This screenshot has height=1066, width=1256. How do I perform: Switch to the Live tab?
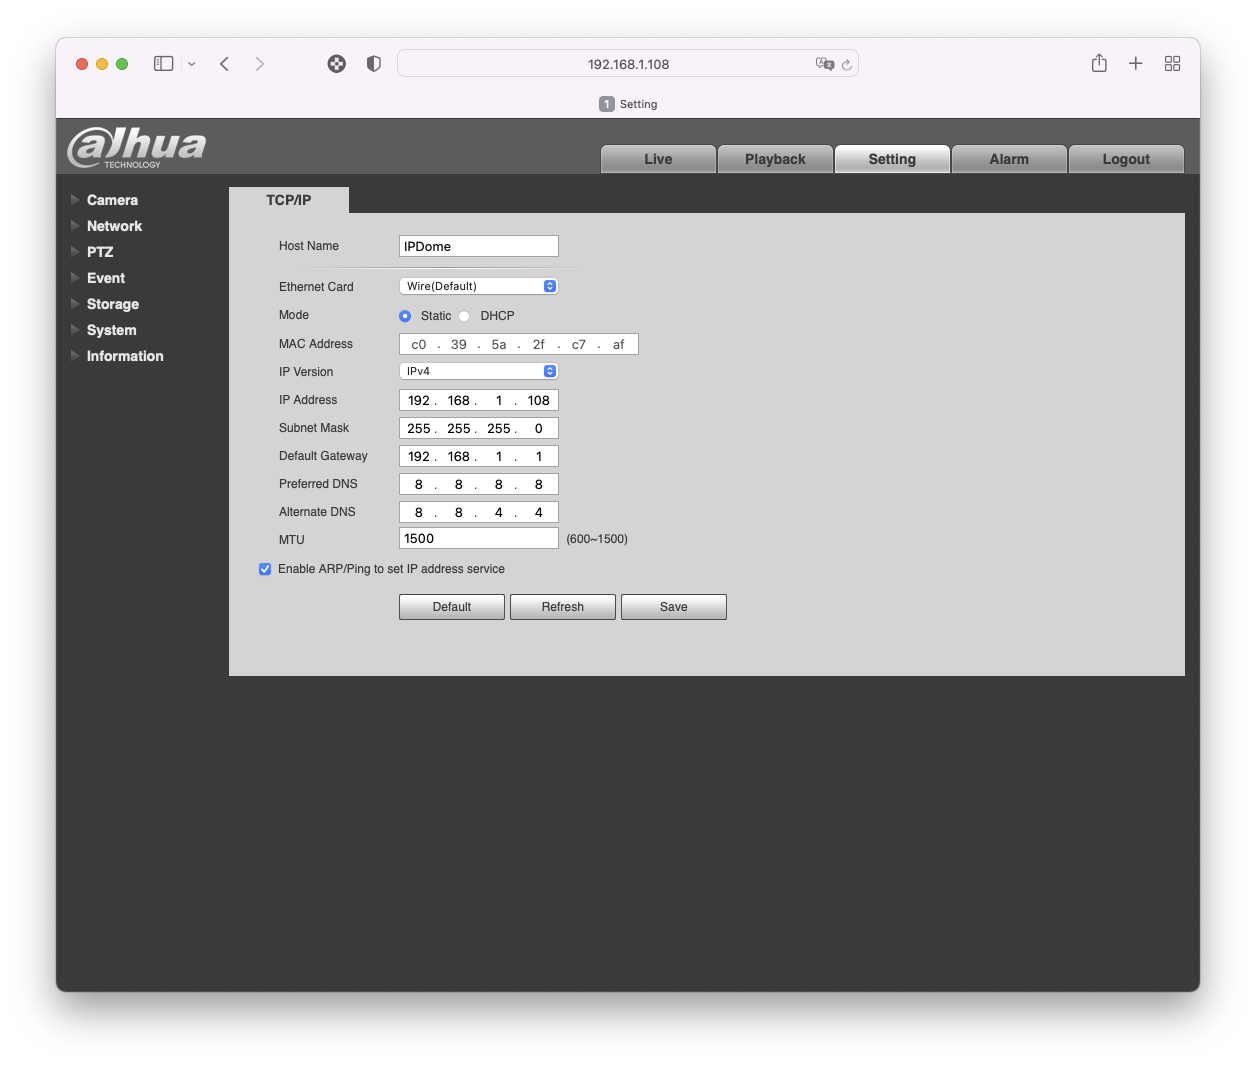point(658,159)
